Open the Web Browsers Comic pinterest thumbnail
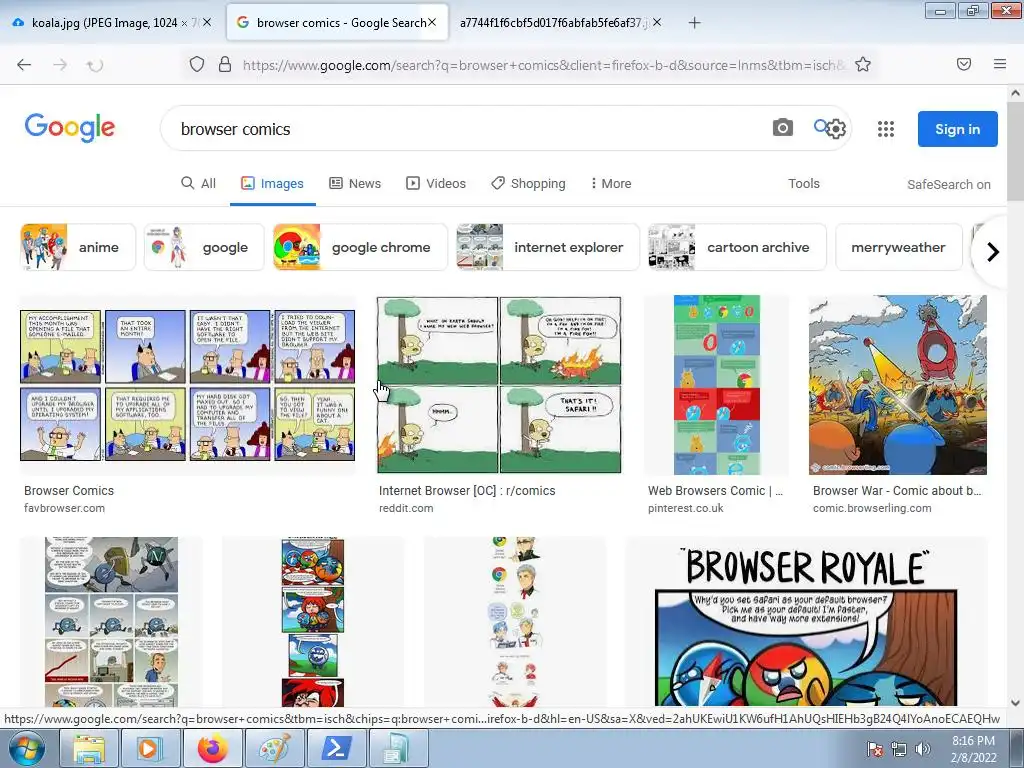The image size is (1024, 768). coord(717,385)
